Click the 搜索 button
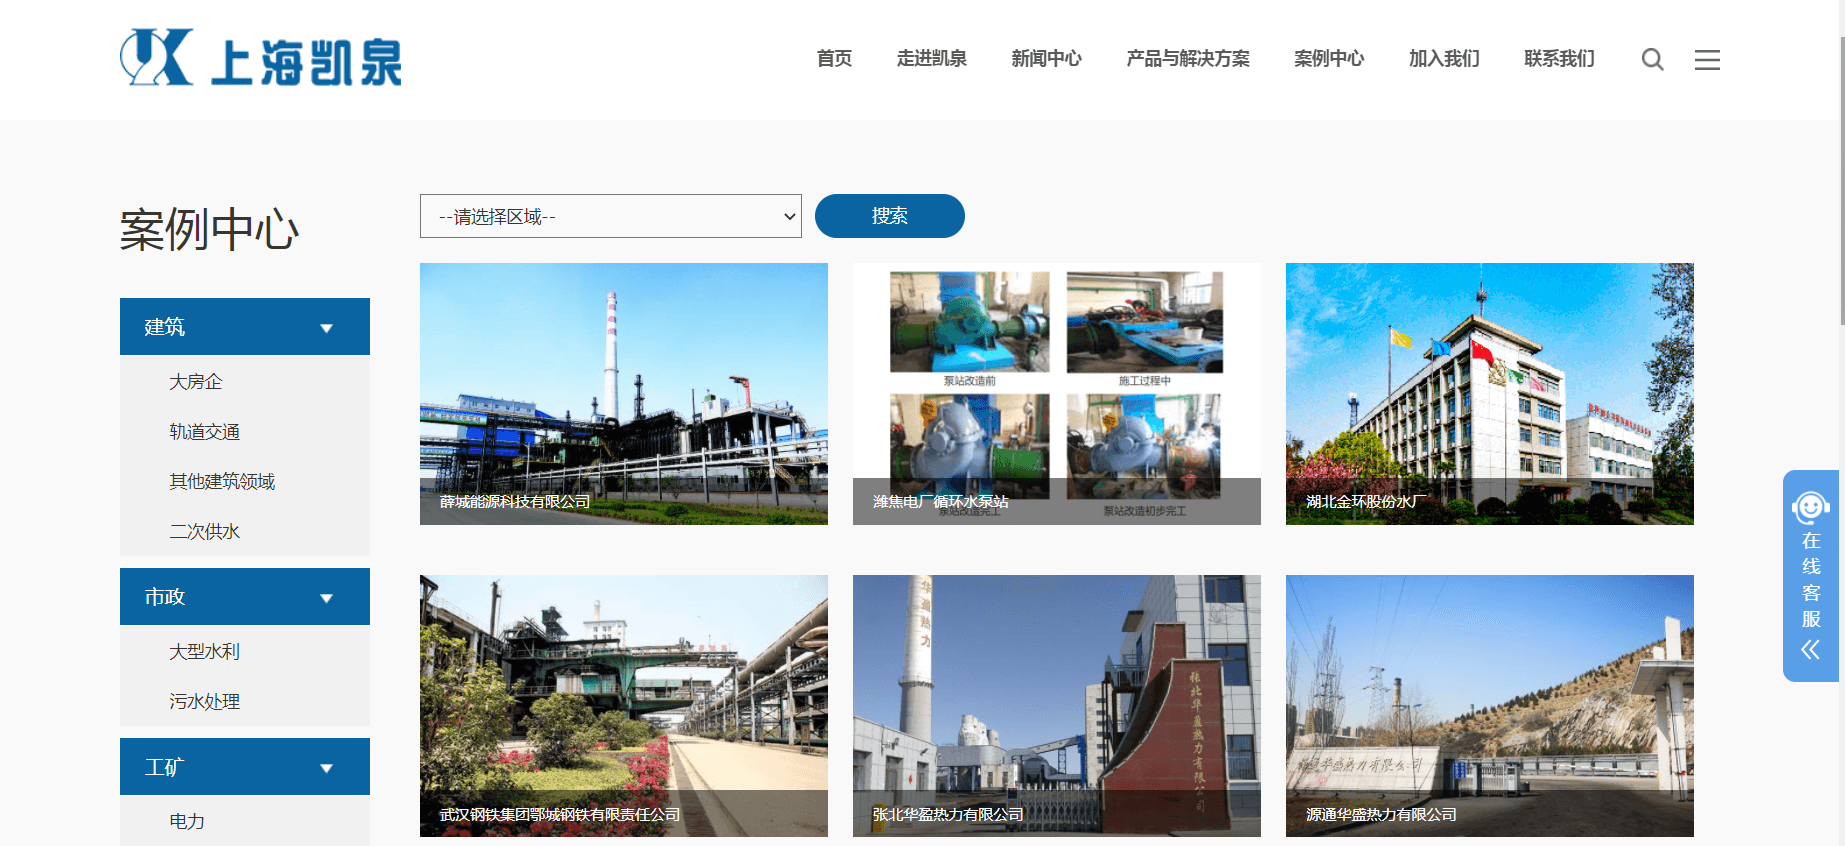This screenshot has height=846, width=1845. point(890,216)
